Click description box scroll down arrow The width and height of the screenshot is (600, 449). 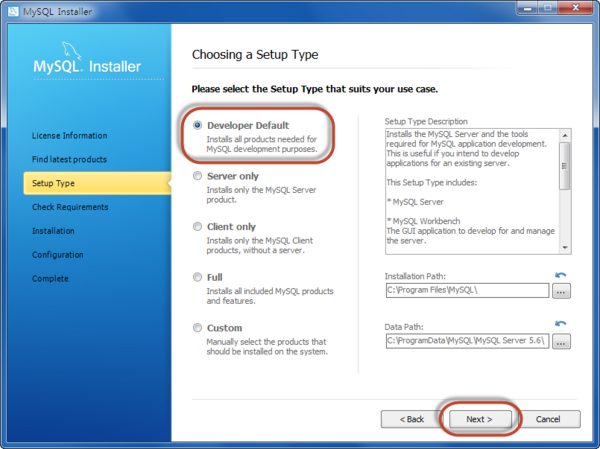click(x=565, y=248)
